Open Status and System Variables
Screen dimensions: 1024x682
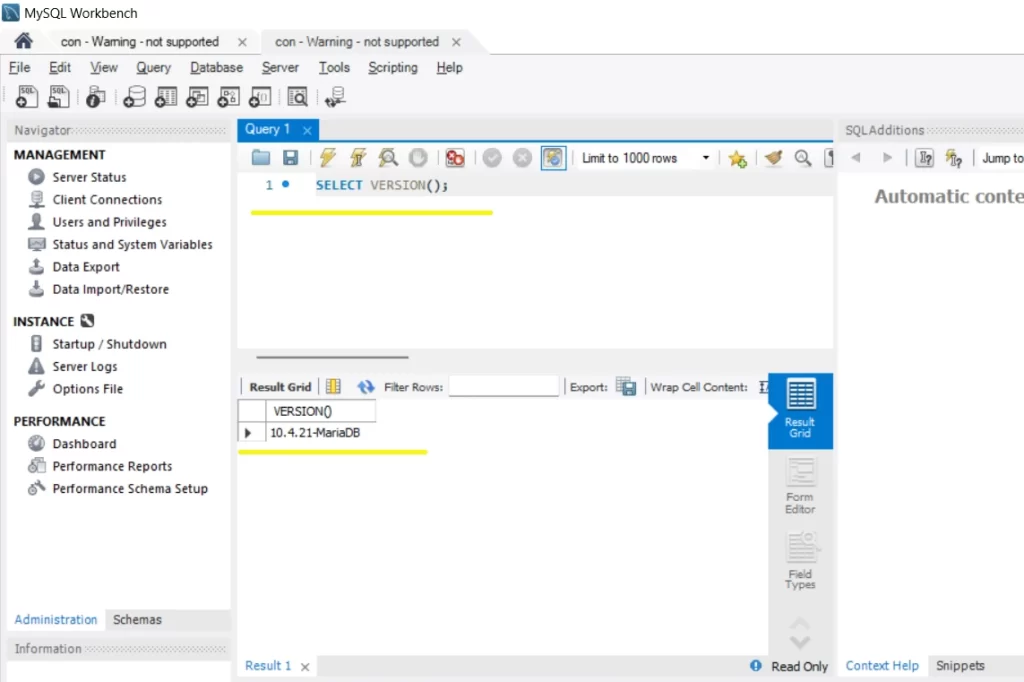pyautogui.click(x=132, y=244)
